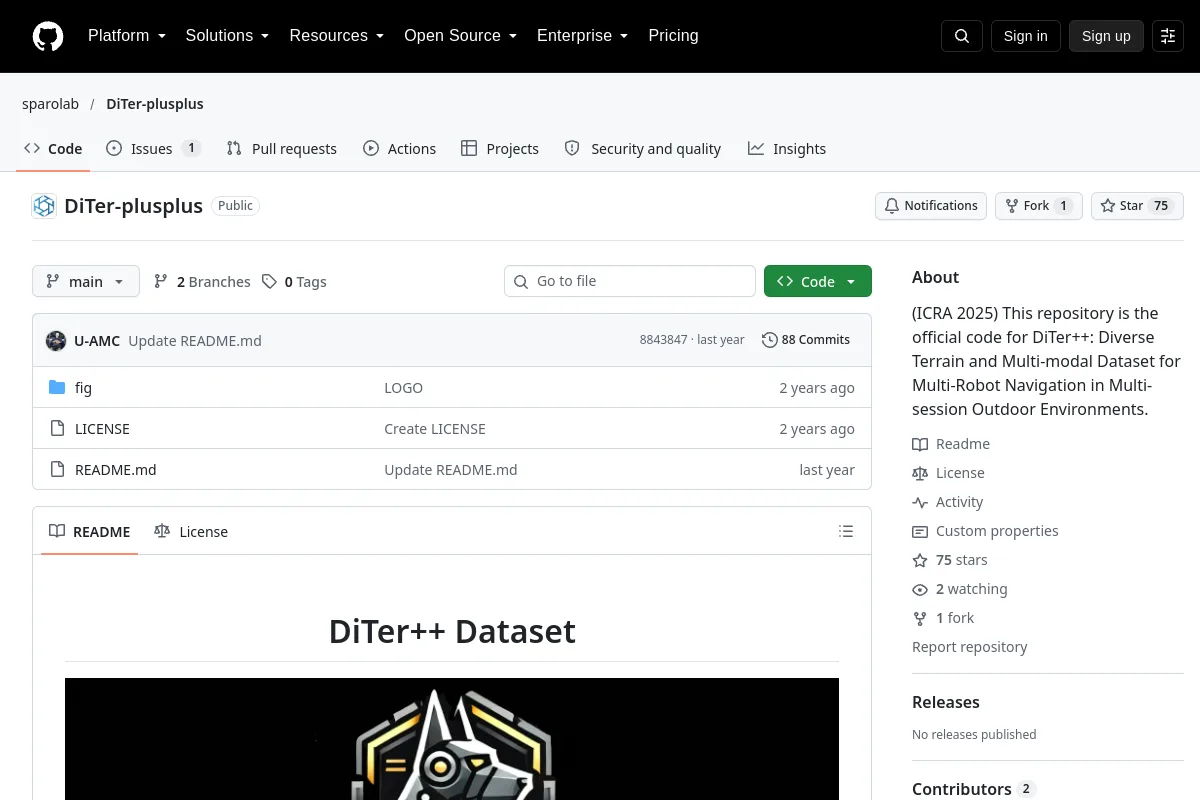Click the Readme book icon in About

pos(920,444)
